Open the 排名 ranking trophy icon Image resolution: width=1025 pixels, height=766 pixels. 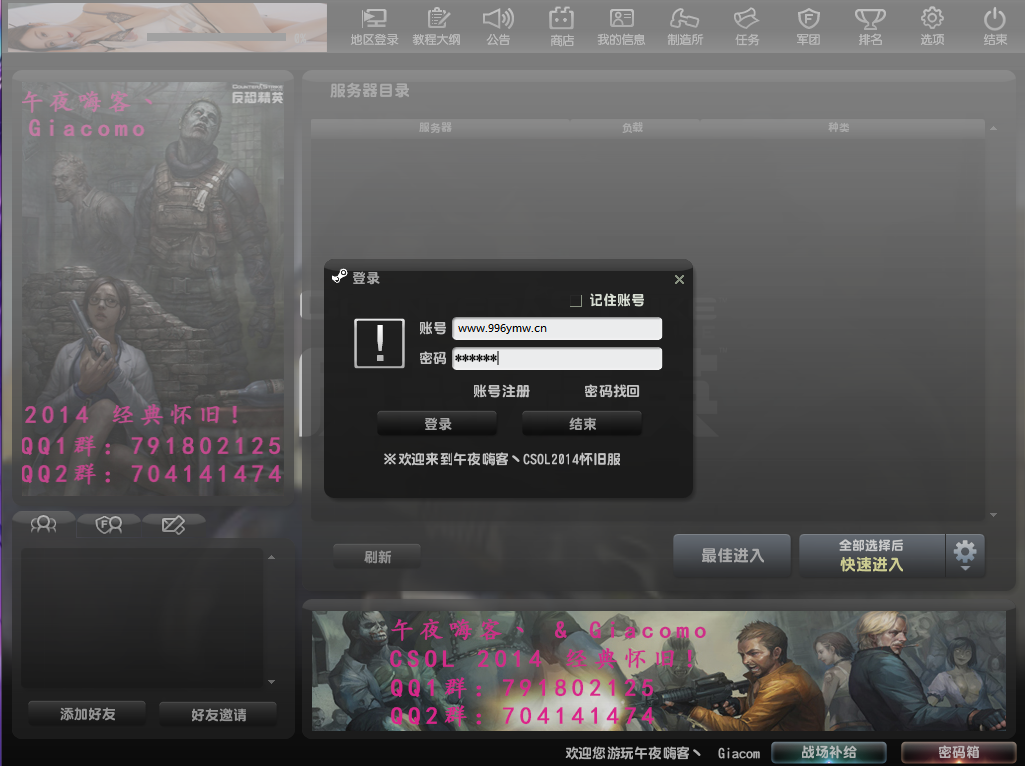coord(870,27)
